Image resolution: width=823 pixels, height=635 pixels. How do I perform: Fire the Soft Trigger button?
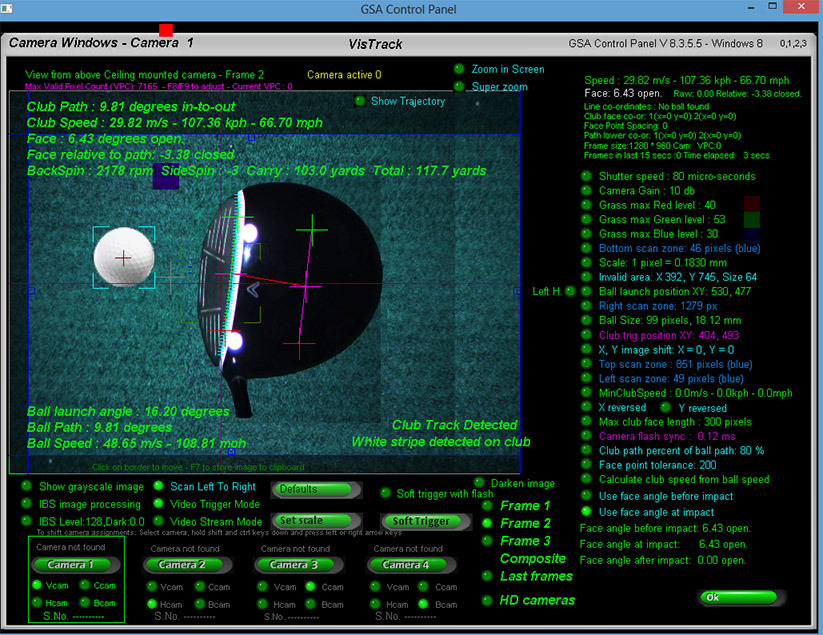(424, 521)
